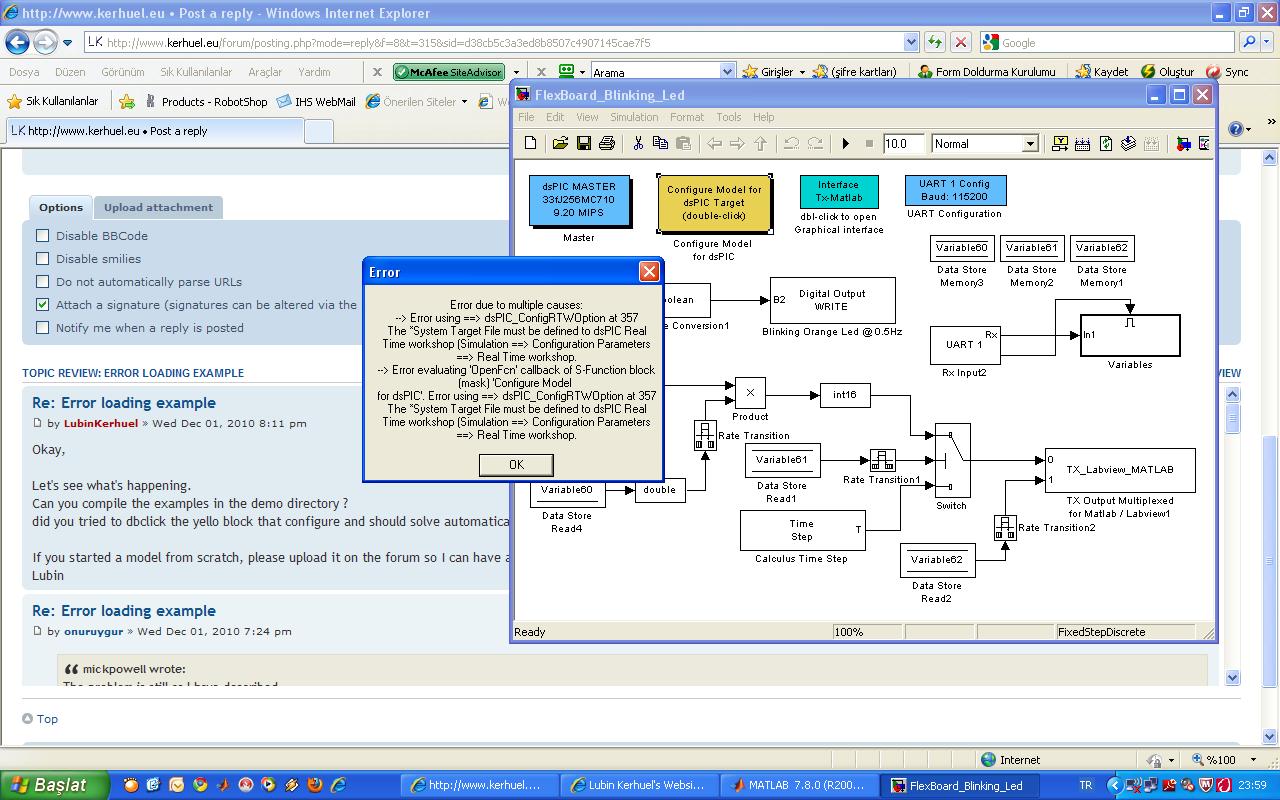Click the IHS WebMail favorites link

(316, 101)
